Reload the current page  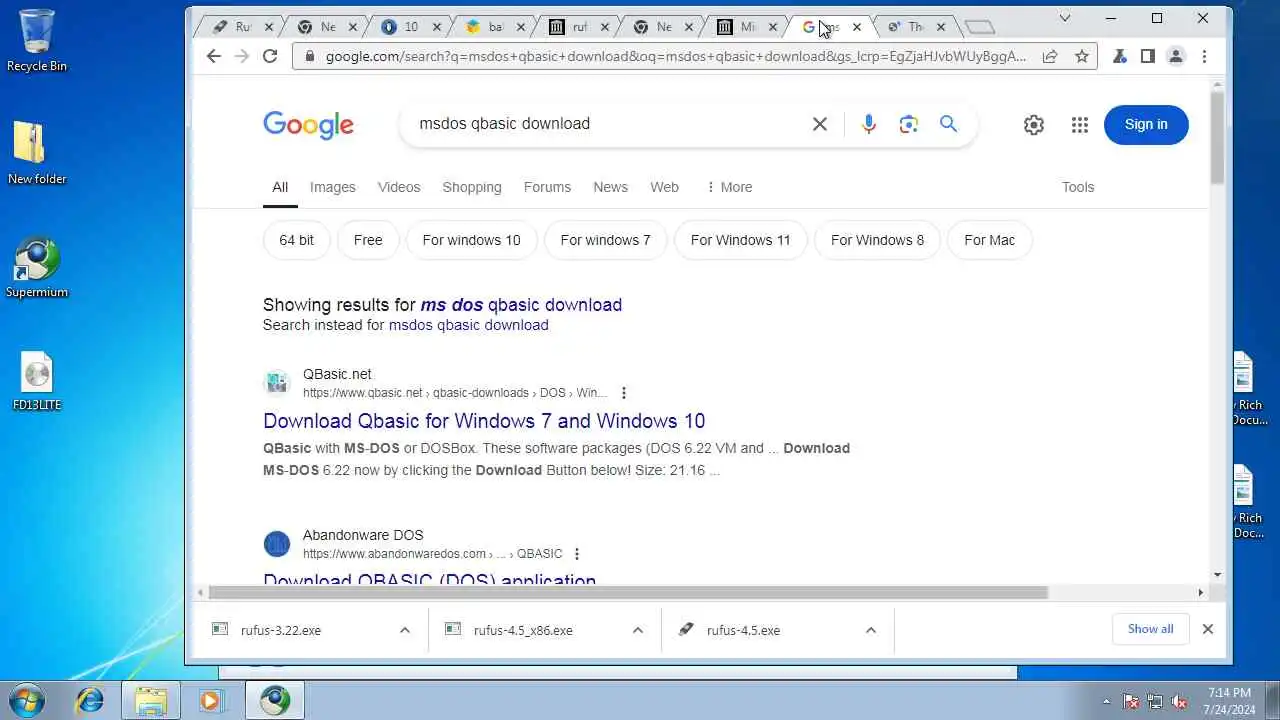270,57
